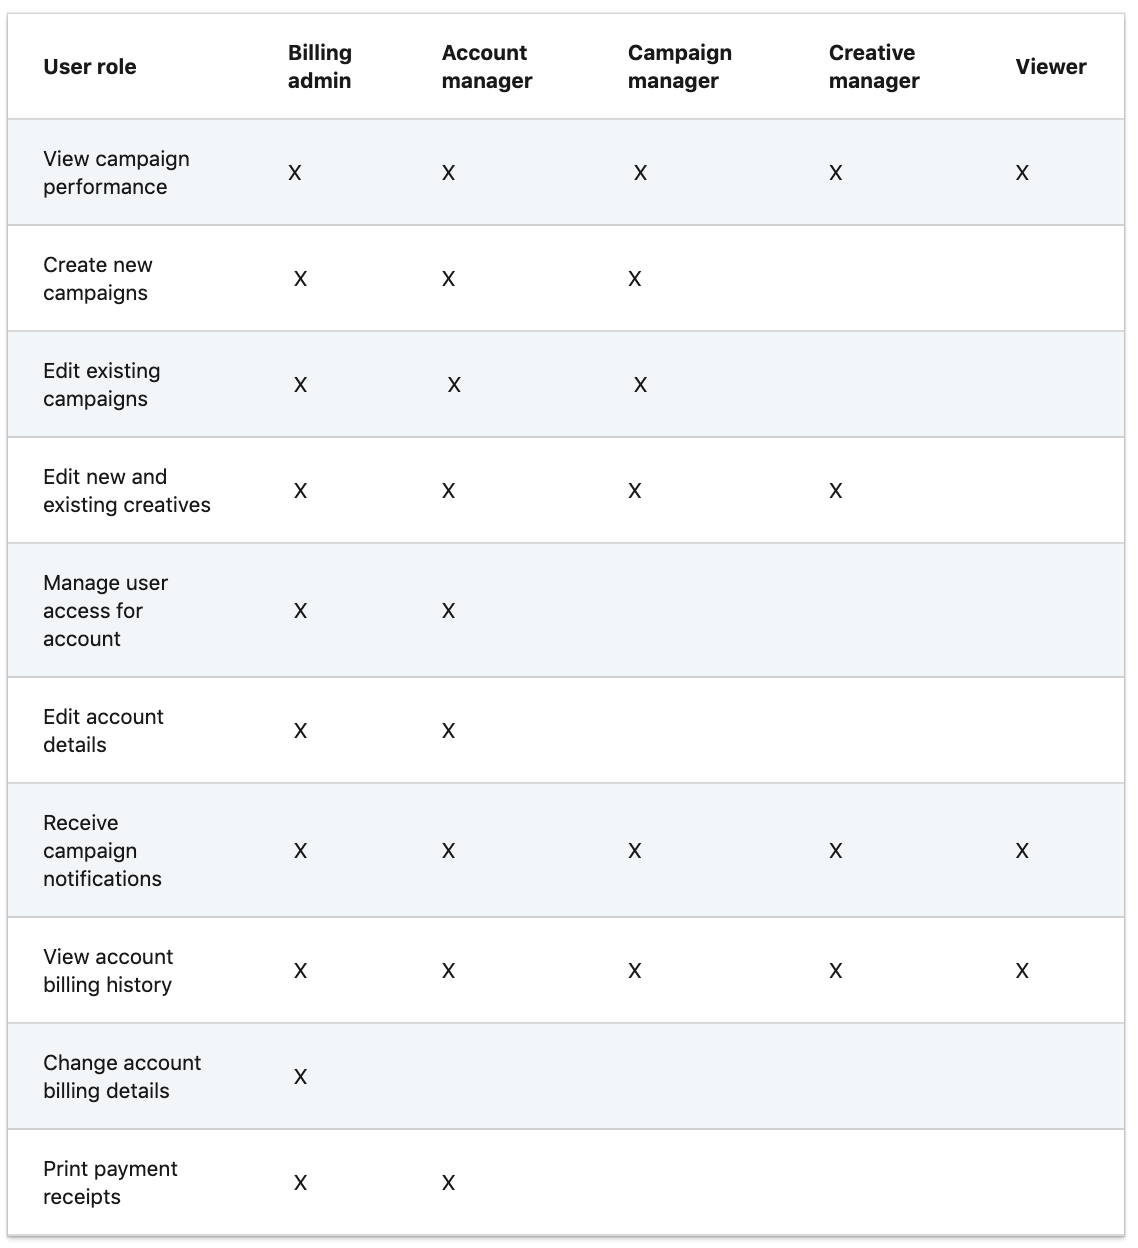Select the Print payment receipts row label

[110, 1183]
